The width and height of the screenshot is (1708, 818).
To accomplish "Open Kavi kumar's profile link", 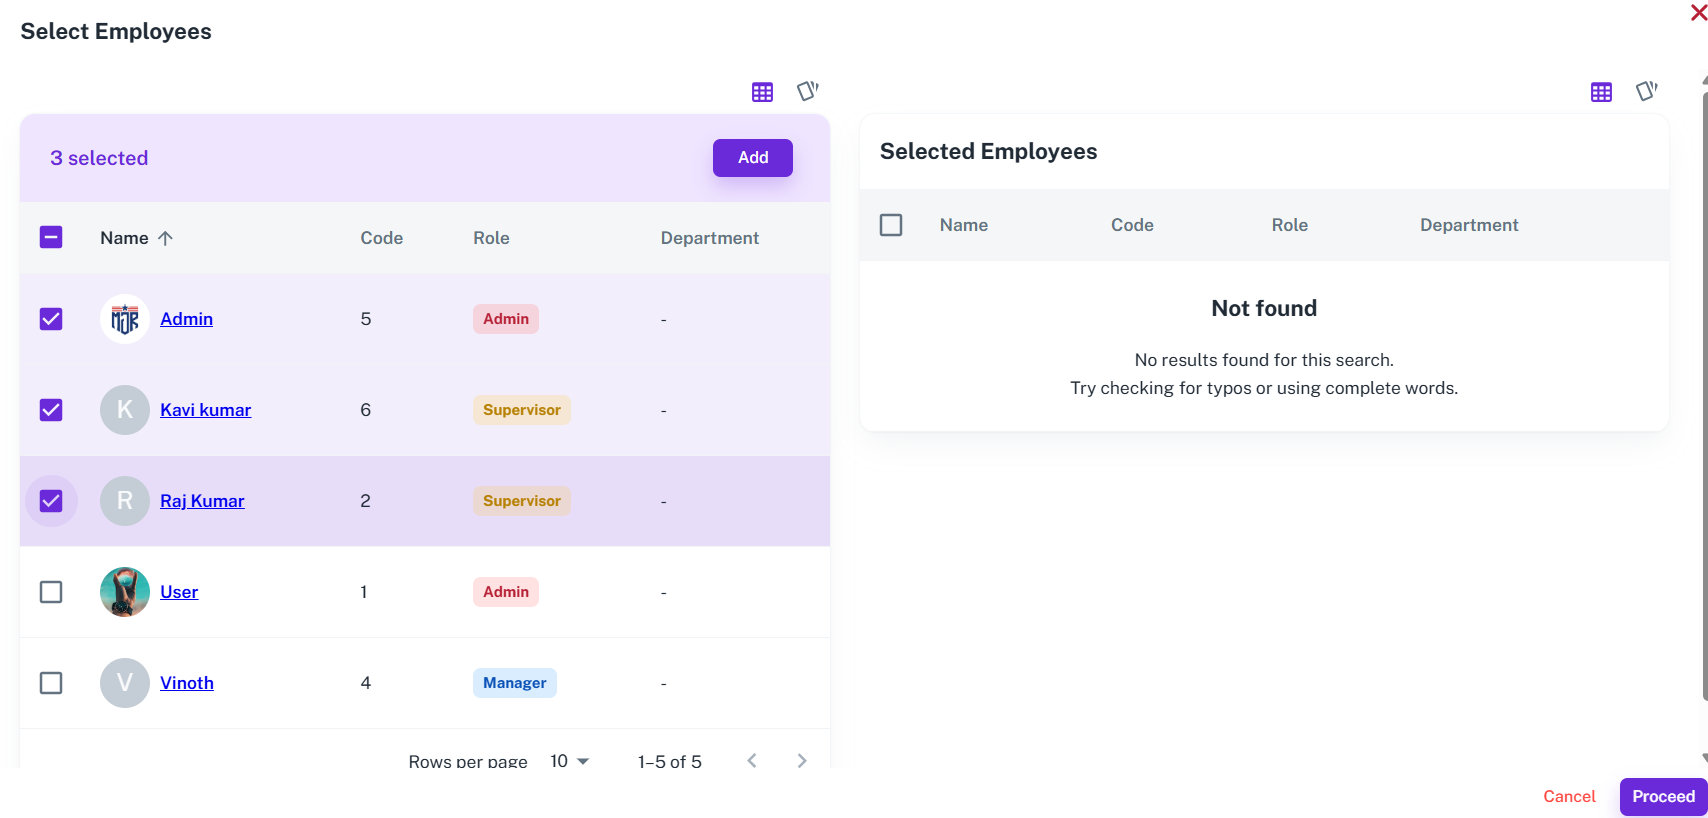I will point(205,410).
